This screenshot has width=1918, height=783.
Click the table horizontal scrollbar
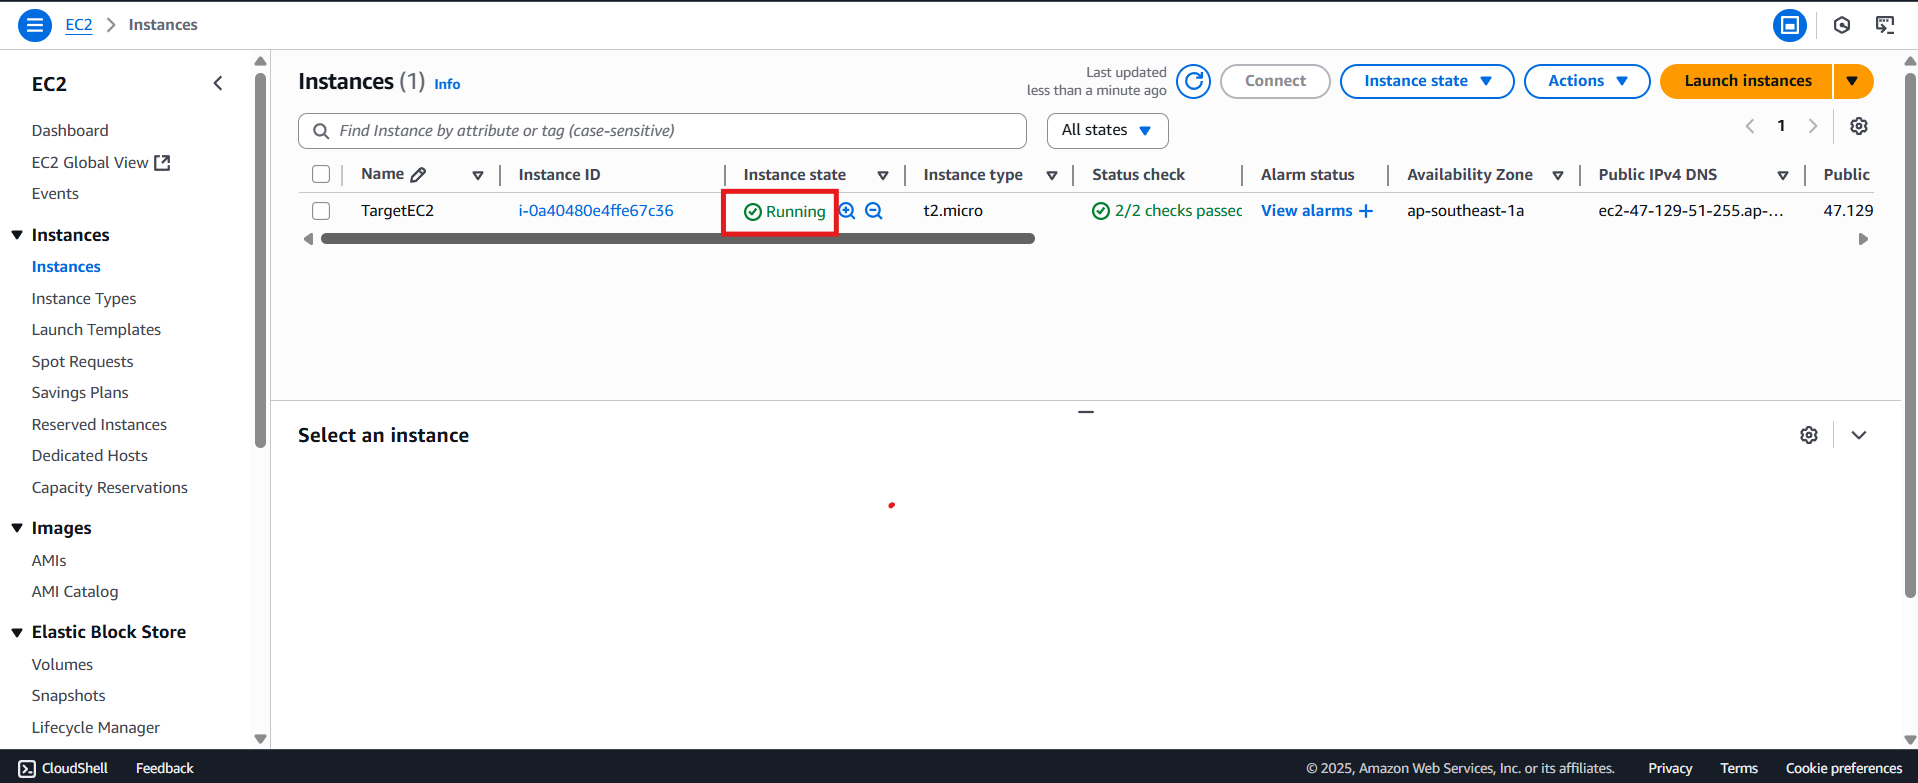(677, 239)
